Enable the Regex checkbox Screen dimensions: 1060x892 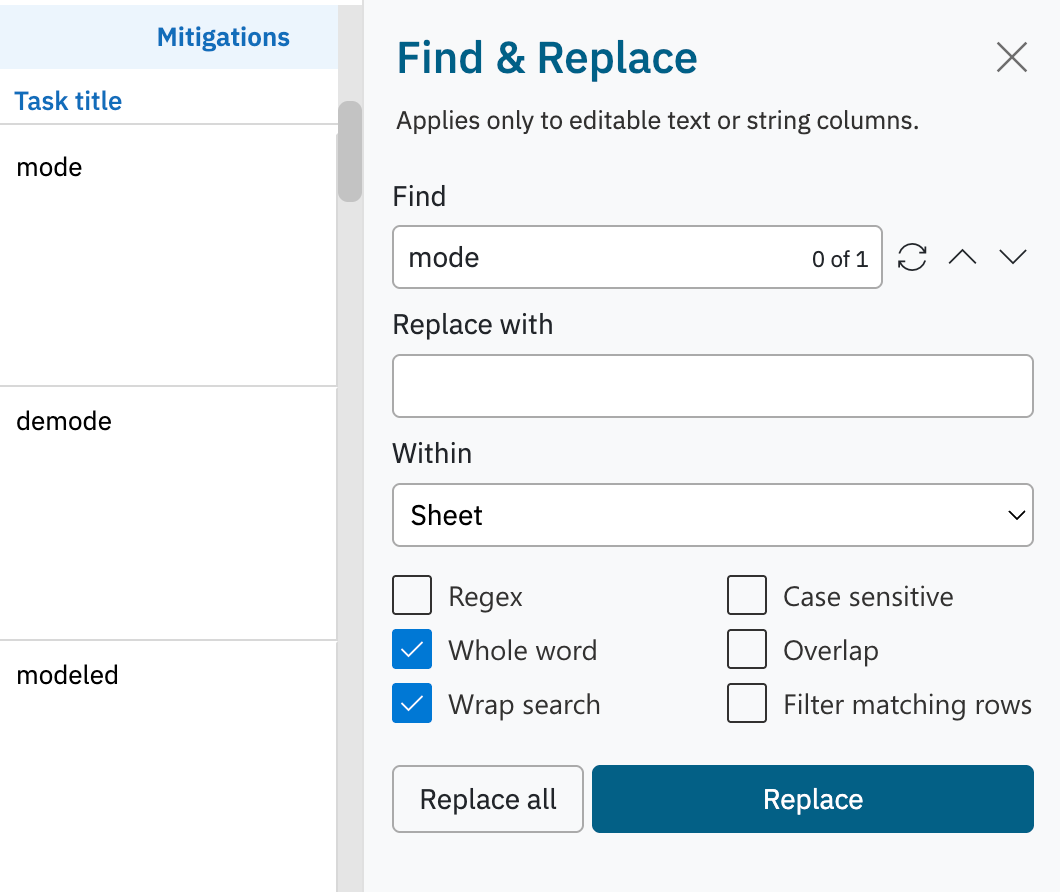click(x=412, y=596)
